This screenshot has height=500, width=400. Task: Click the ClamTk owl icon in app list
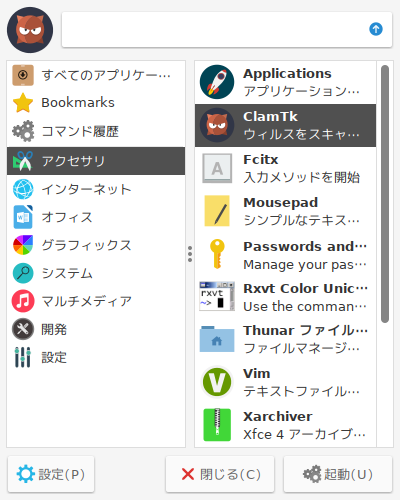217,125
